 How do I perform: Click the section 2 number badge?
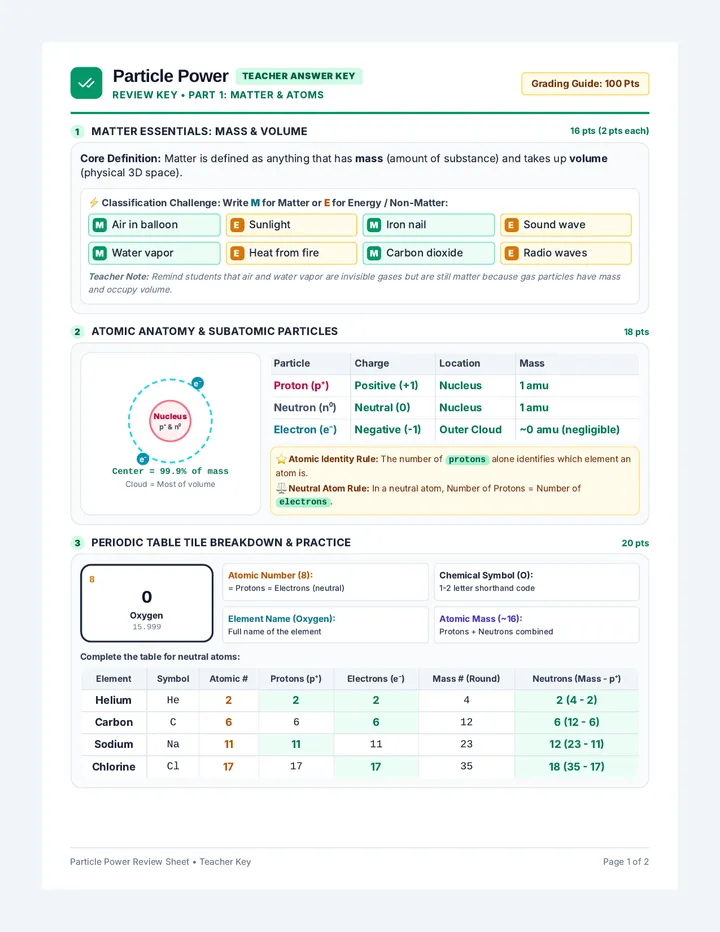click(77, 332)
